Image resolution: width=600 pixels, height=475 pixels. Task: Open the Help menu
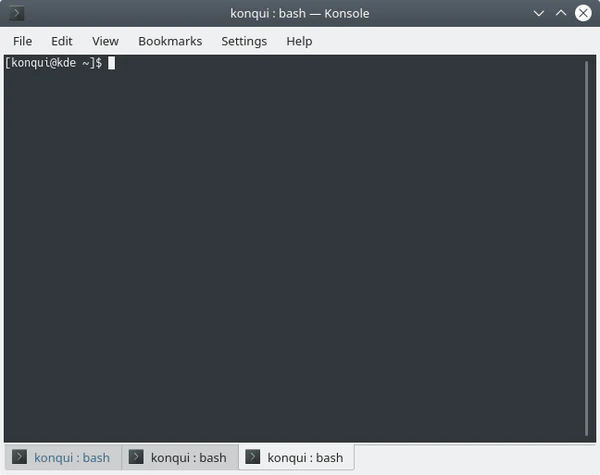point(299,41)
